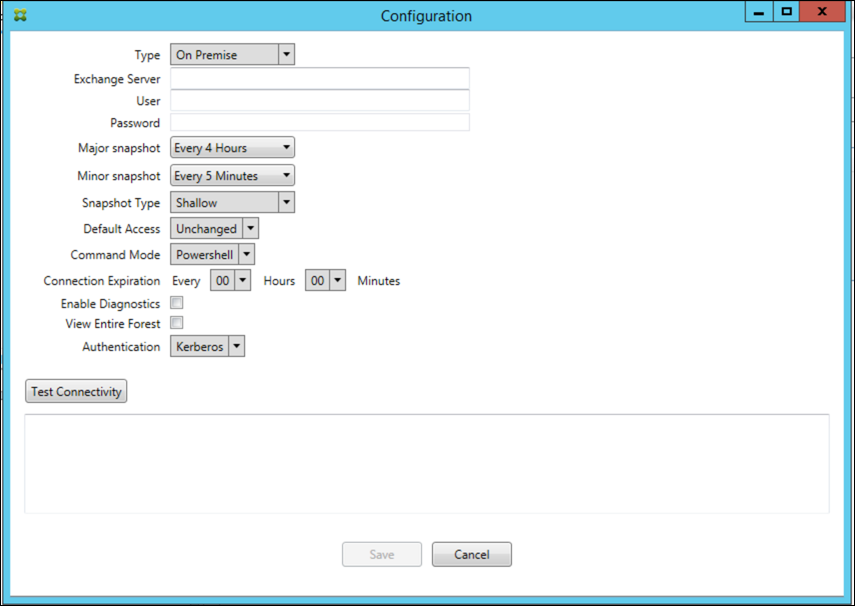
Task: Click the connectivity results output box
Action: (427, 463)
